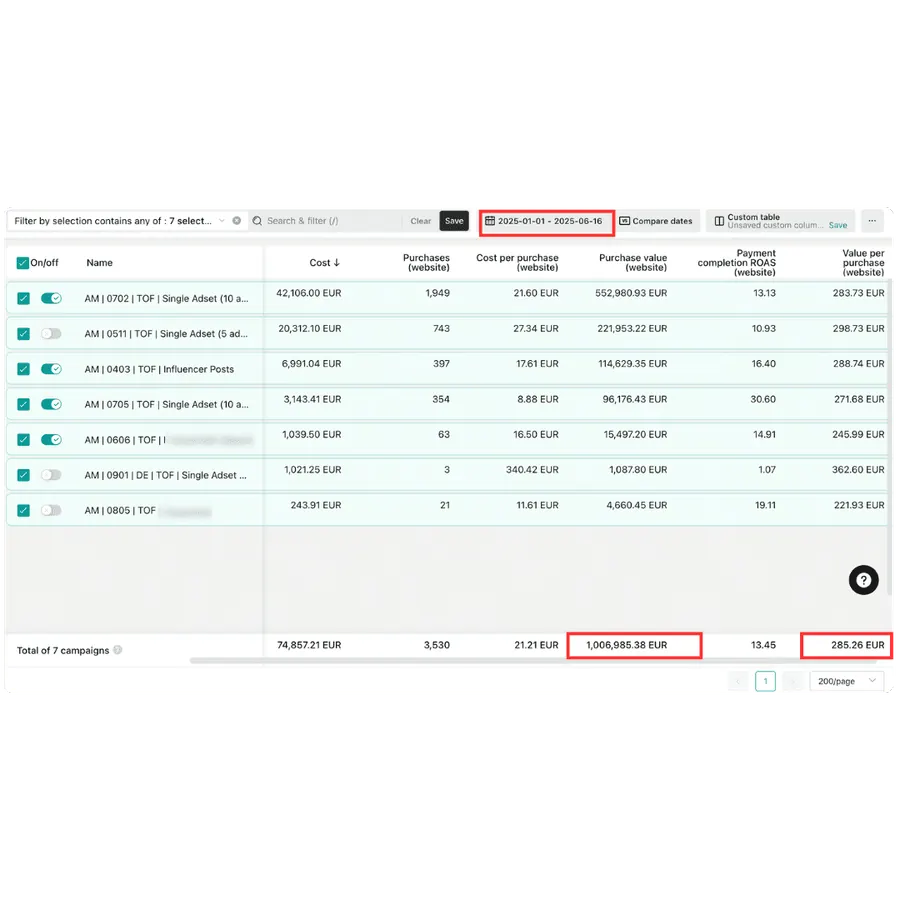The width and height of the screenshot is (900, 900).
Task: Turn off the AM | 0705 campaign switch
Action: pyautogui.click(x=51, y=404)
